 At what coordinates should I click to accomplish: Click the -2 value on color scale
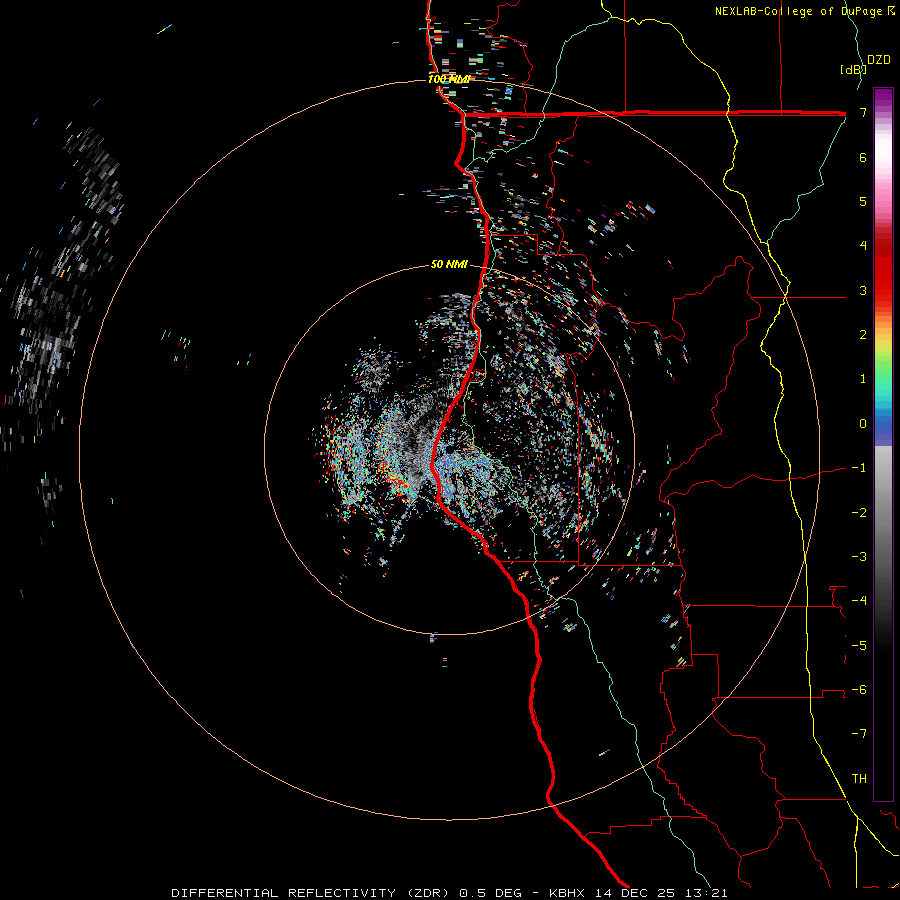pos(859,513)
